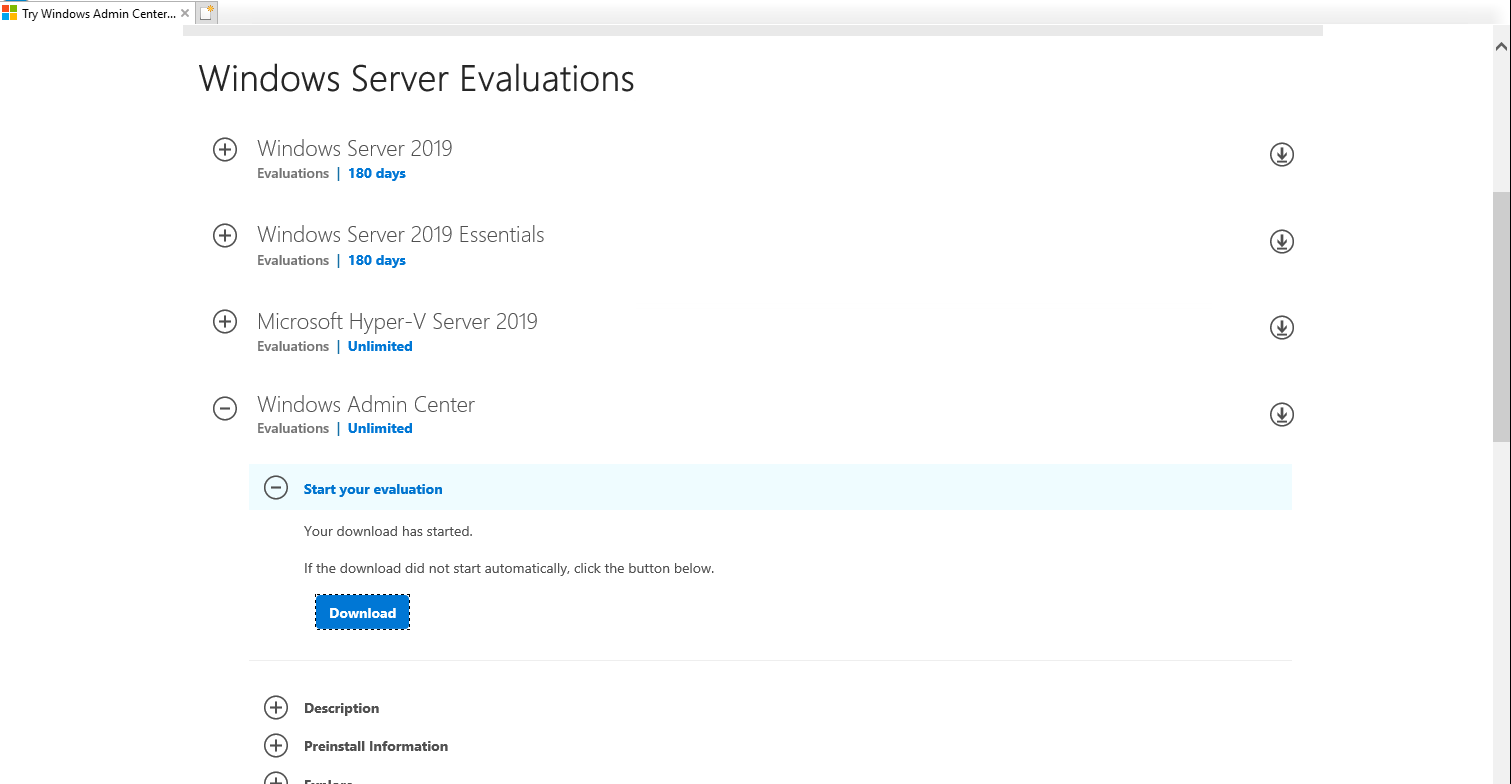Click the Windows Admin Center heading
This screenshot has height=784, width=1511.
pyautogui.click(x=366, y=404)
